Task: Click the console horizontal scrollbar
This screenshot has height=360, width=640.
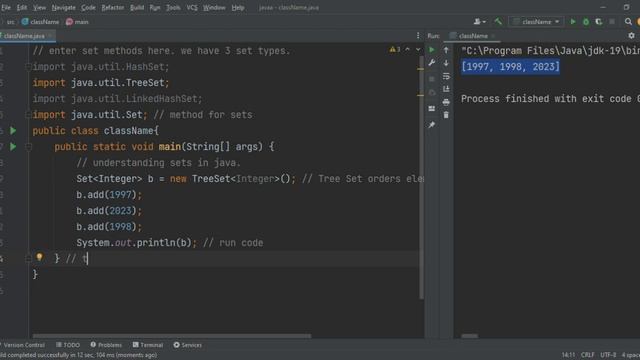Action: click(469, 336)
